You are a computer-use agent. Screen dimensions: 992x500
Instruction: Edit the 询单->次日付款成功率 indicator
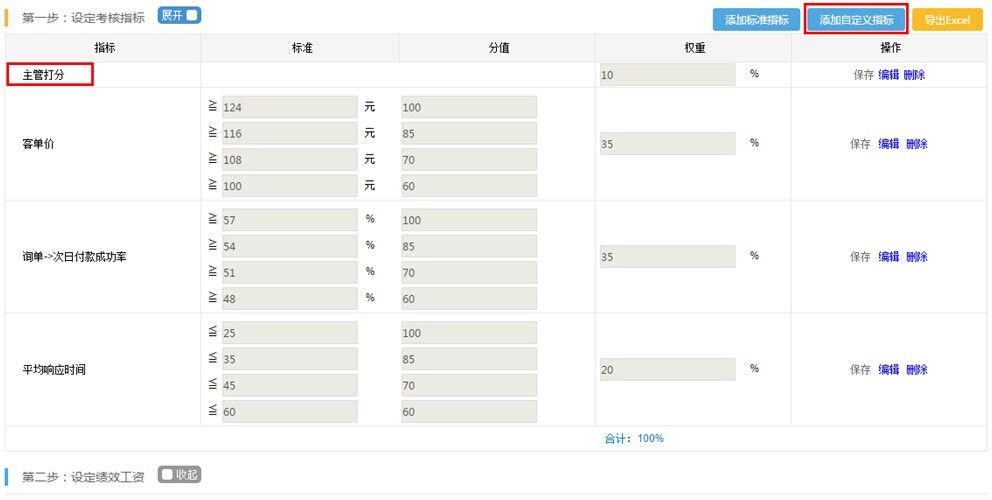pos(889,256)
